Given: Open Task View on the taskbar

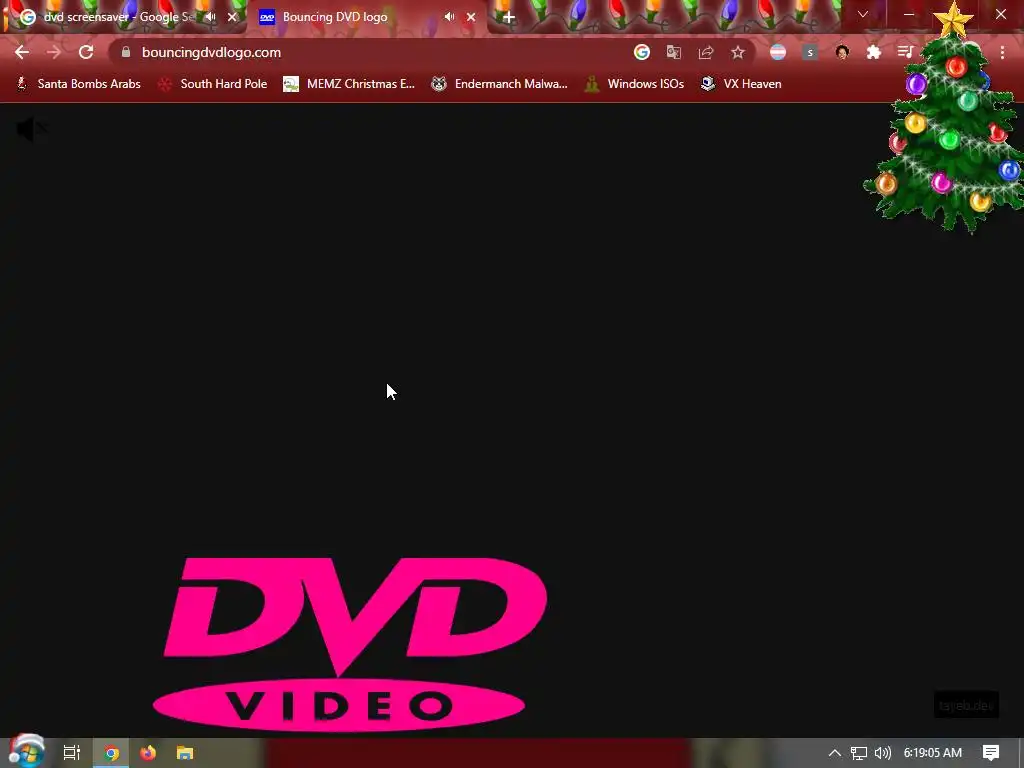Looking at the screenshot, I should point(71,753).
